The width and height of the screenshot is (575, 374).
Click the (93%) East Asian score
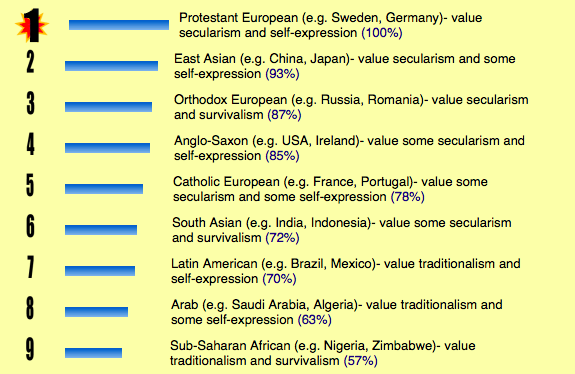[282, 74]
